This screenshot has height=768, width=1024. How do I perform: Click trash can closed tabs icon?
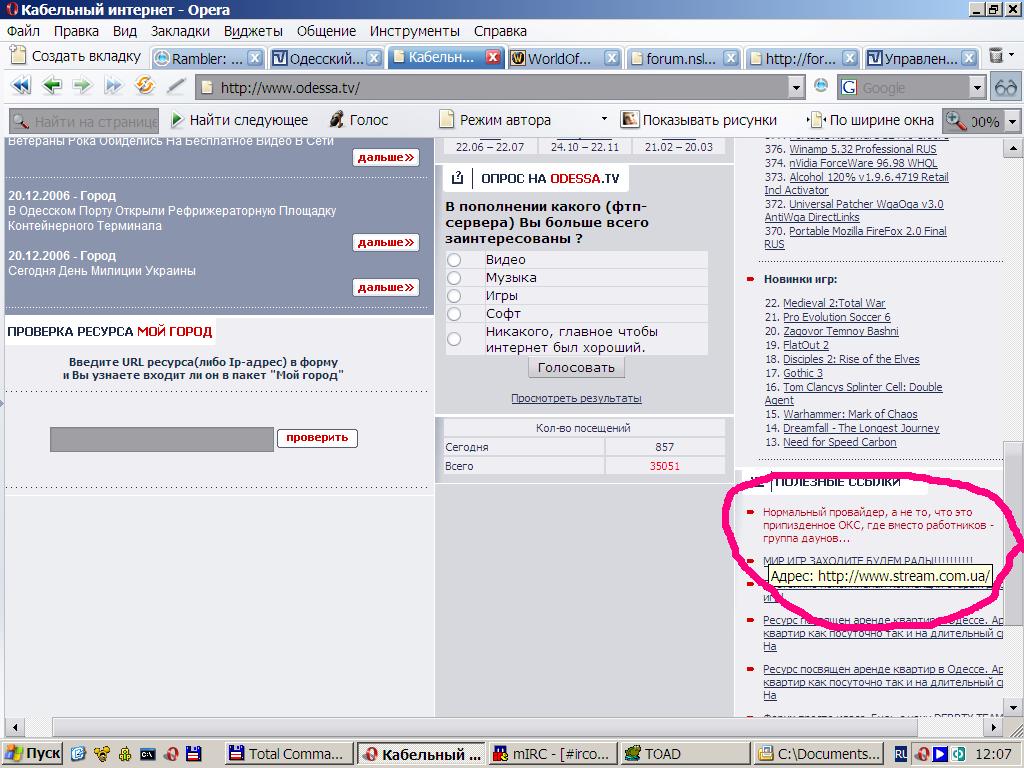click(x=995, y=56)
